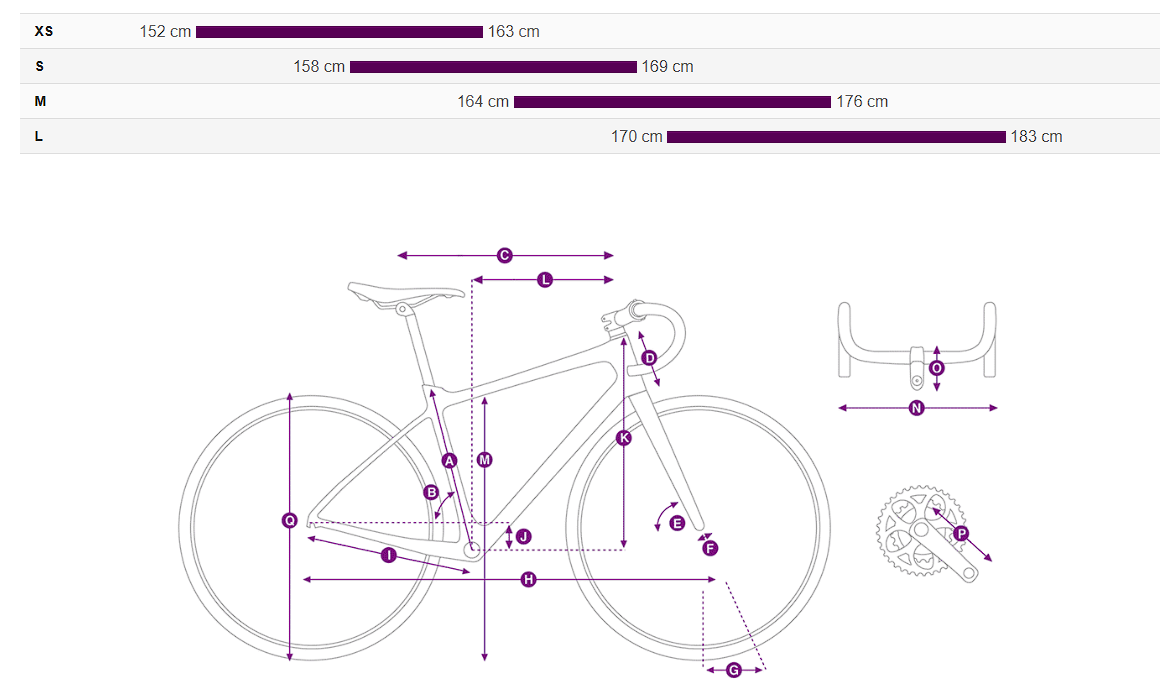
Task: Select the Q wheel size marker
Action: click(289, 520)
